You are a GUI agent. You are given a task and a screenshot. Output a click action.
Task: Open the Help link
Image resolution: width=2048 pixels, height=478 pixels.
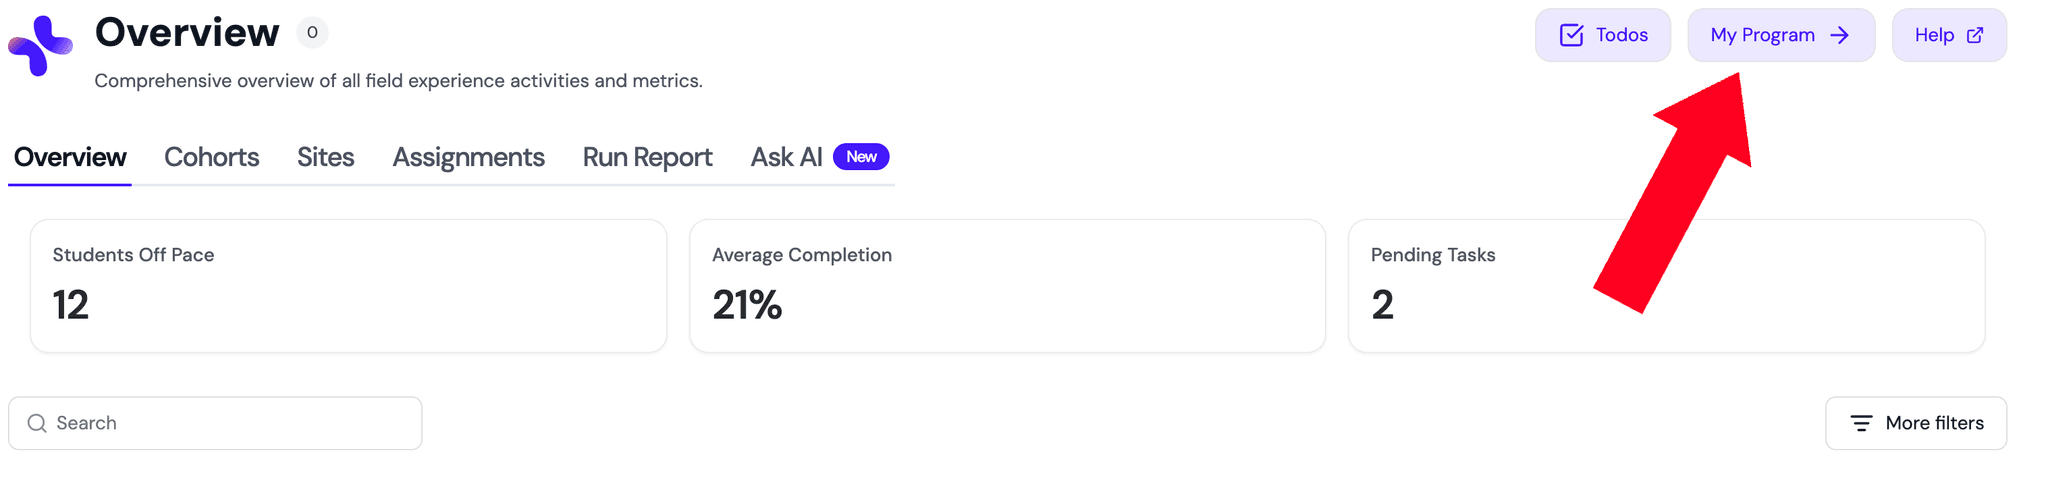tap(1948, 35)
